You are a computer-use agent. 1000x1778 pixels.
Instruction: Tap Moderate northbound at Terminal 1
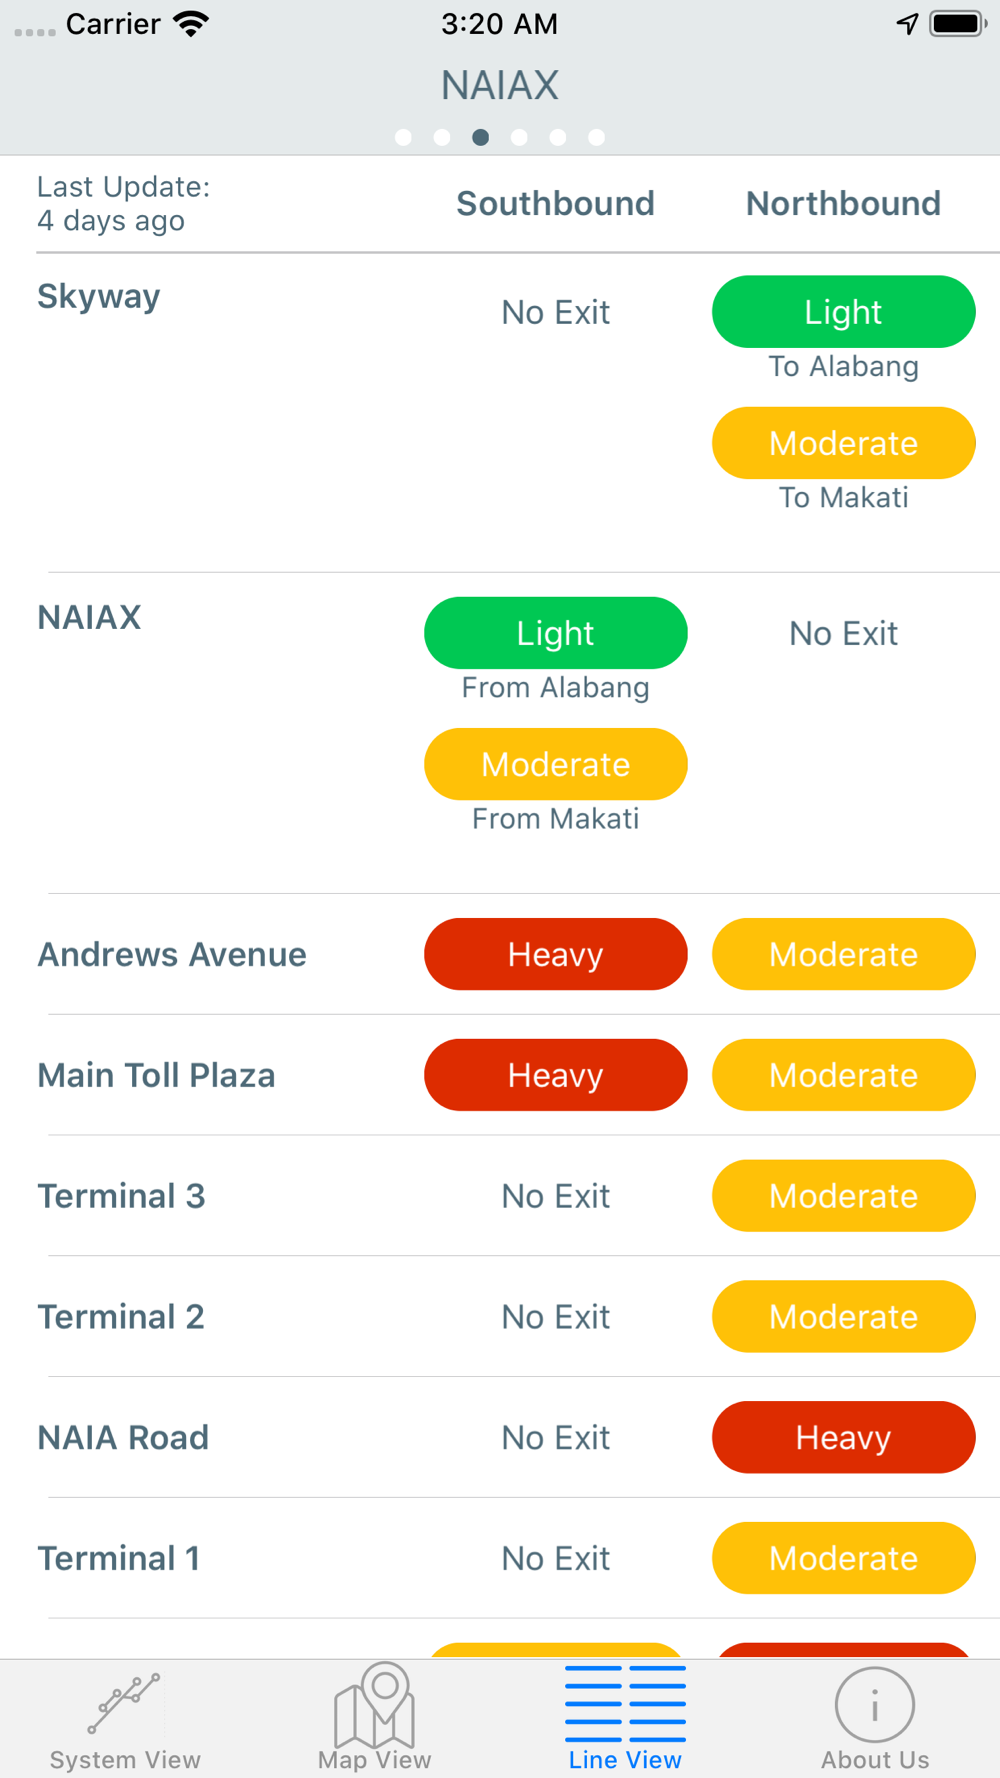[843, 1558]
